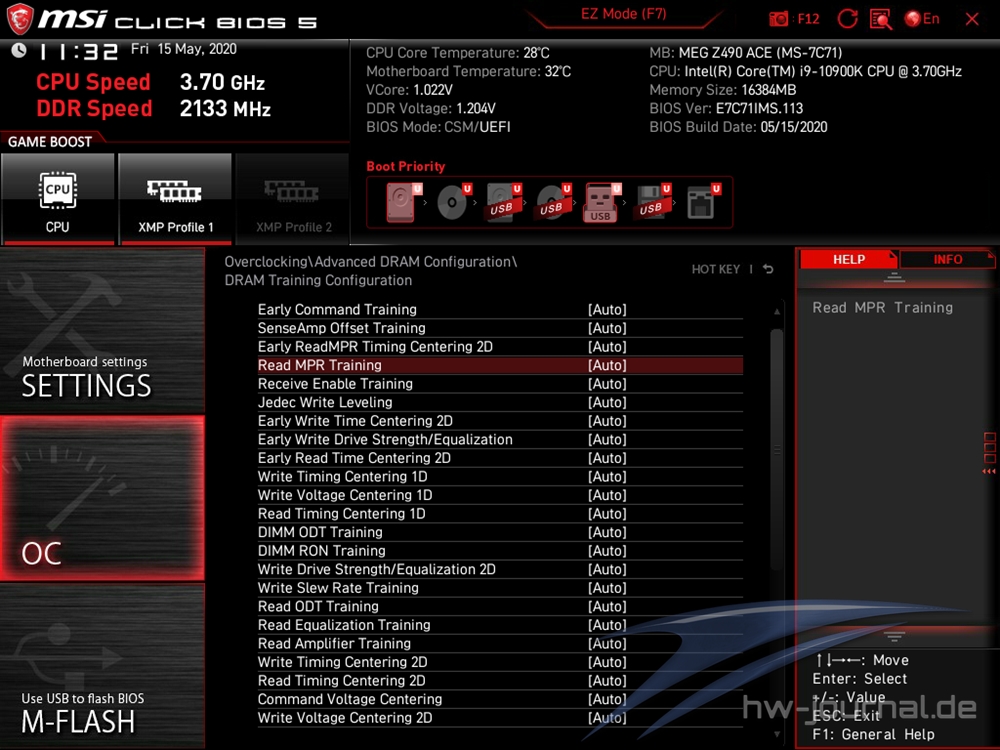
Task: Select the Write Voltage Centering 2D row
Action: coord(500,717)
